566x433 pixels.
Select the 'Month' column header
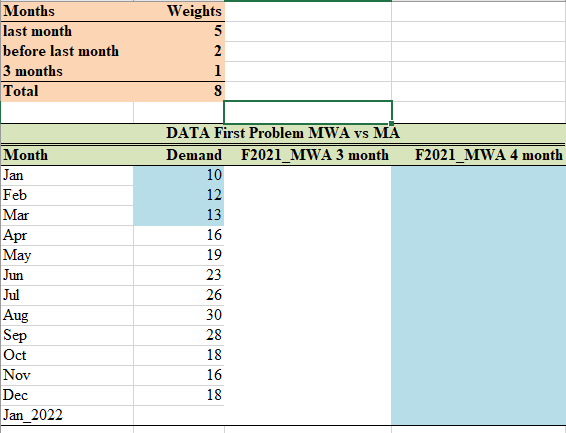67,155
